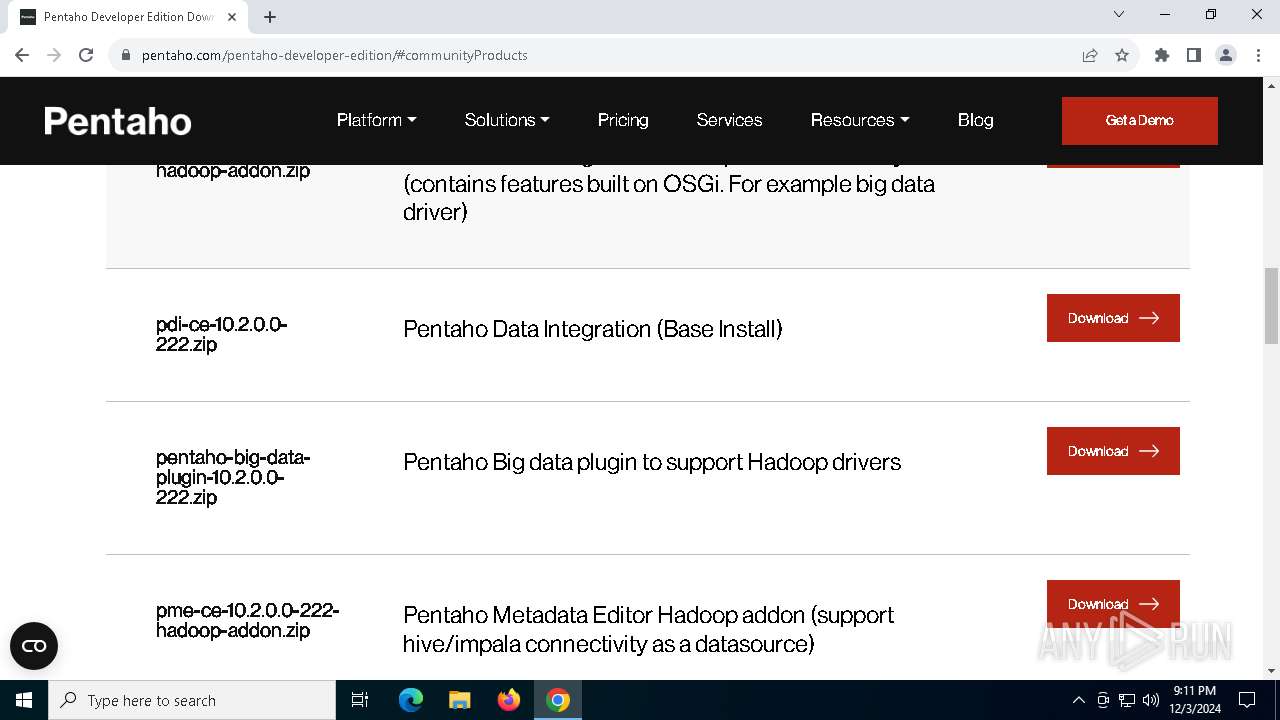Screen dimensions: 1280x720
Task: Click the Get a Demo button
Action: pos(1139,120)
